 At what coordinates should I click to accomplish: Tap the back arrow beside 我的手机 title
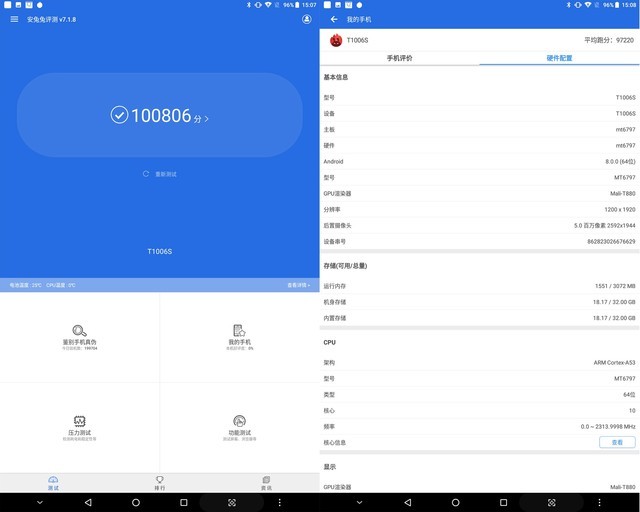334,19
